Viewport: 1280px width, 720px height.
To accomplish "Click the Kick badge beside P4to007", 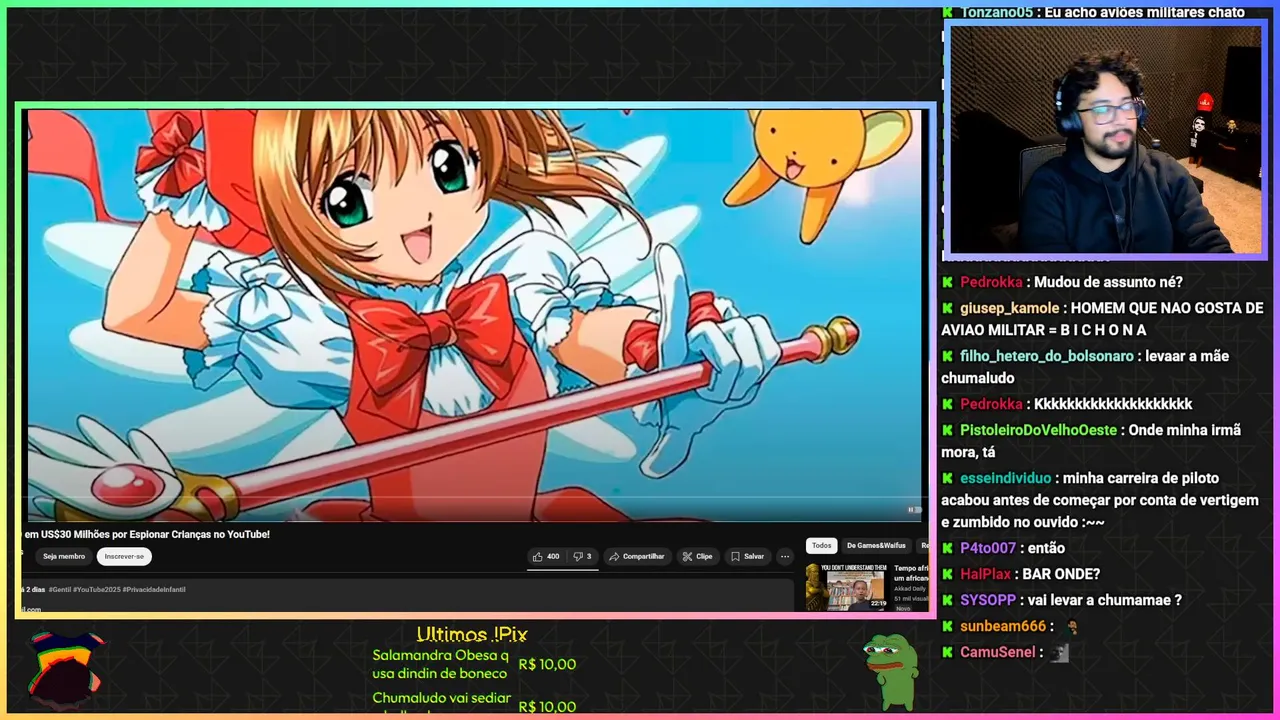I will tap(947, 548).
